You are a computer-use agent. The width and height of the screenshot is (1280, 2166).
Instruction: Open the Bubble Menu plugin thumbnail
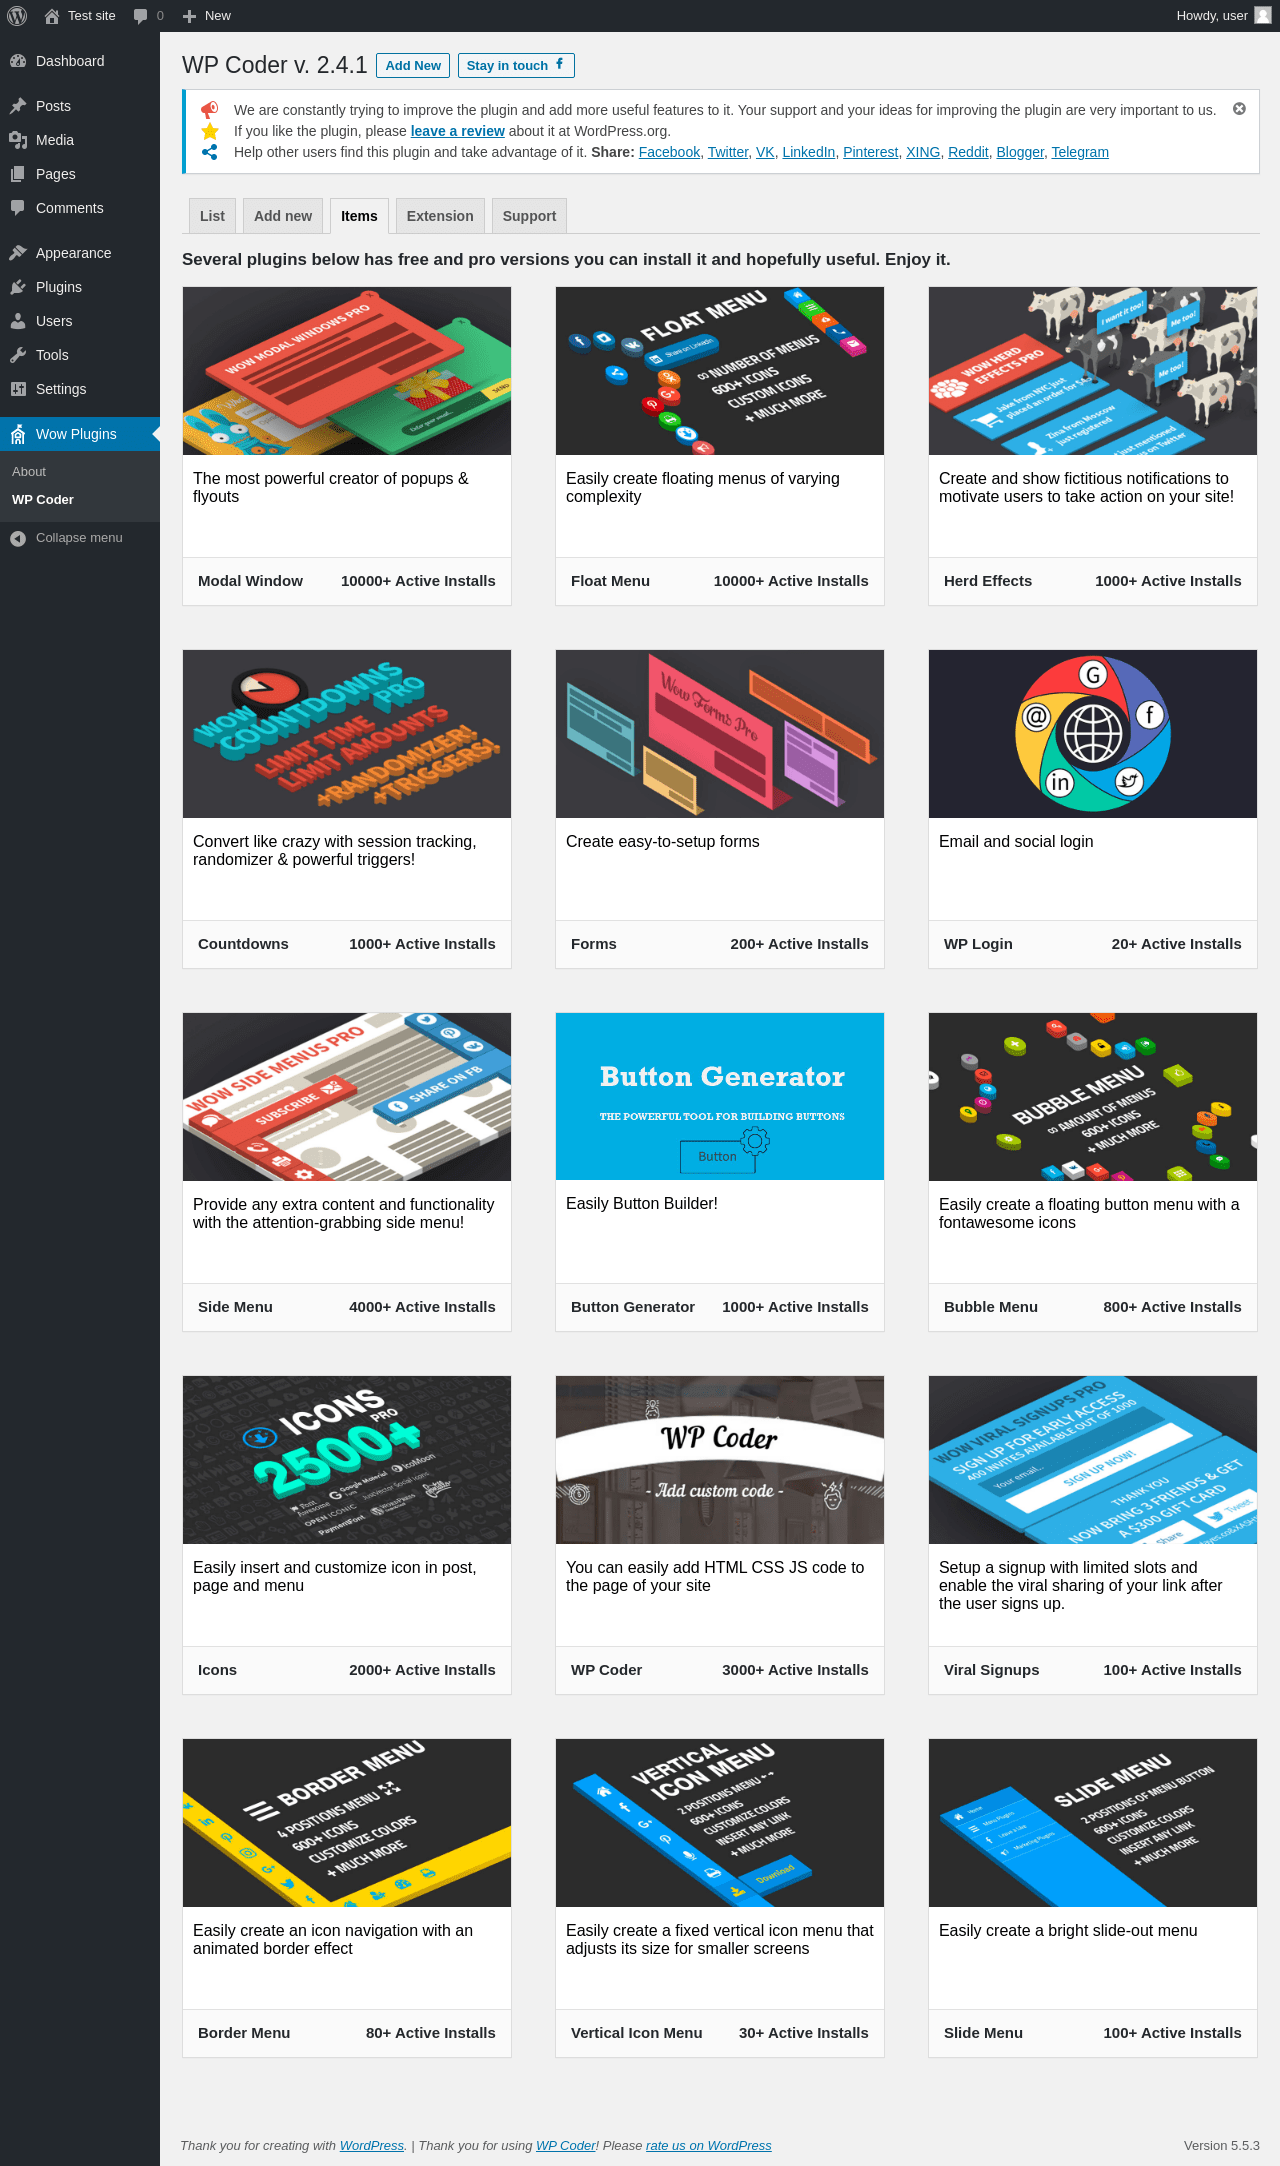pos(1093,1097)
